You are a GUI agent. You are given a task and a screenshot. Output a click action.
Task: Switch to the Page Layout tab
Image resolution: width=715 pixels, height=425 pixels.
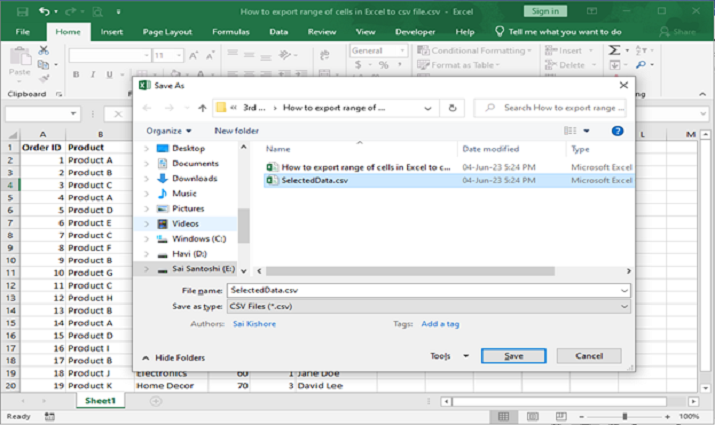point(167,32)
